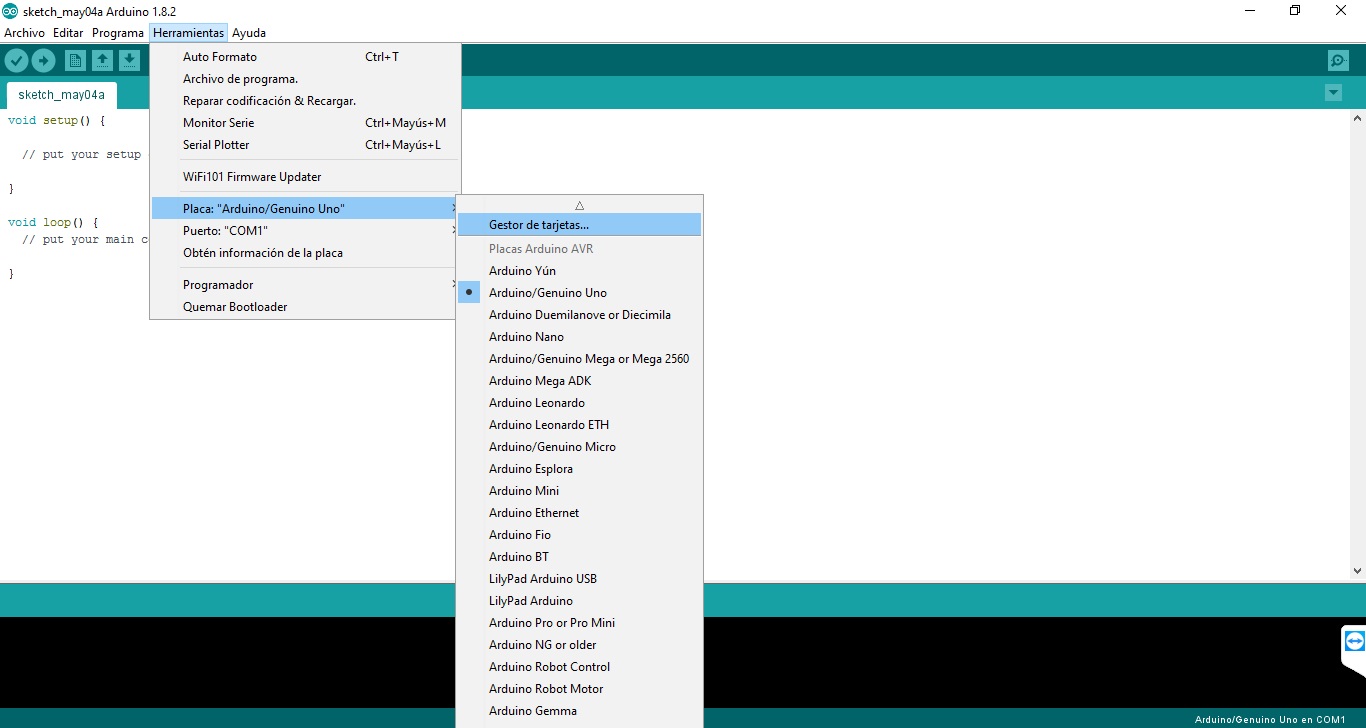Expand the Placa submenu arrow
This screenshot has width=1366, height=728.
pos(454,208)
